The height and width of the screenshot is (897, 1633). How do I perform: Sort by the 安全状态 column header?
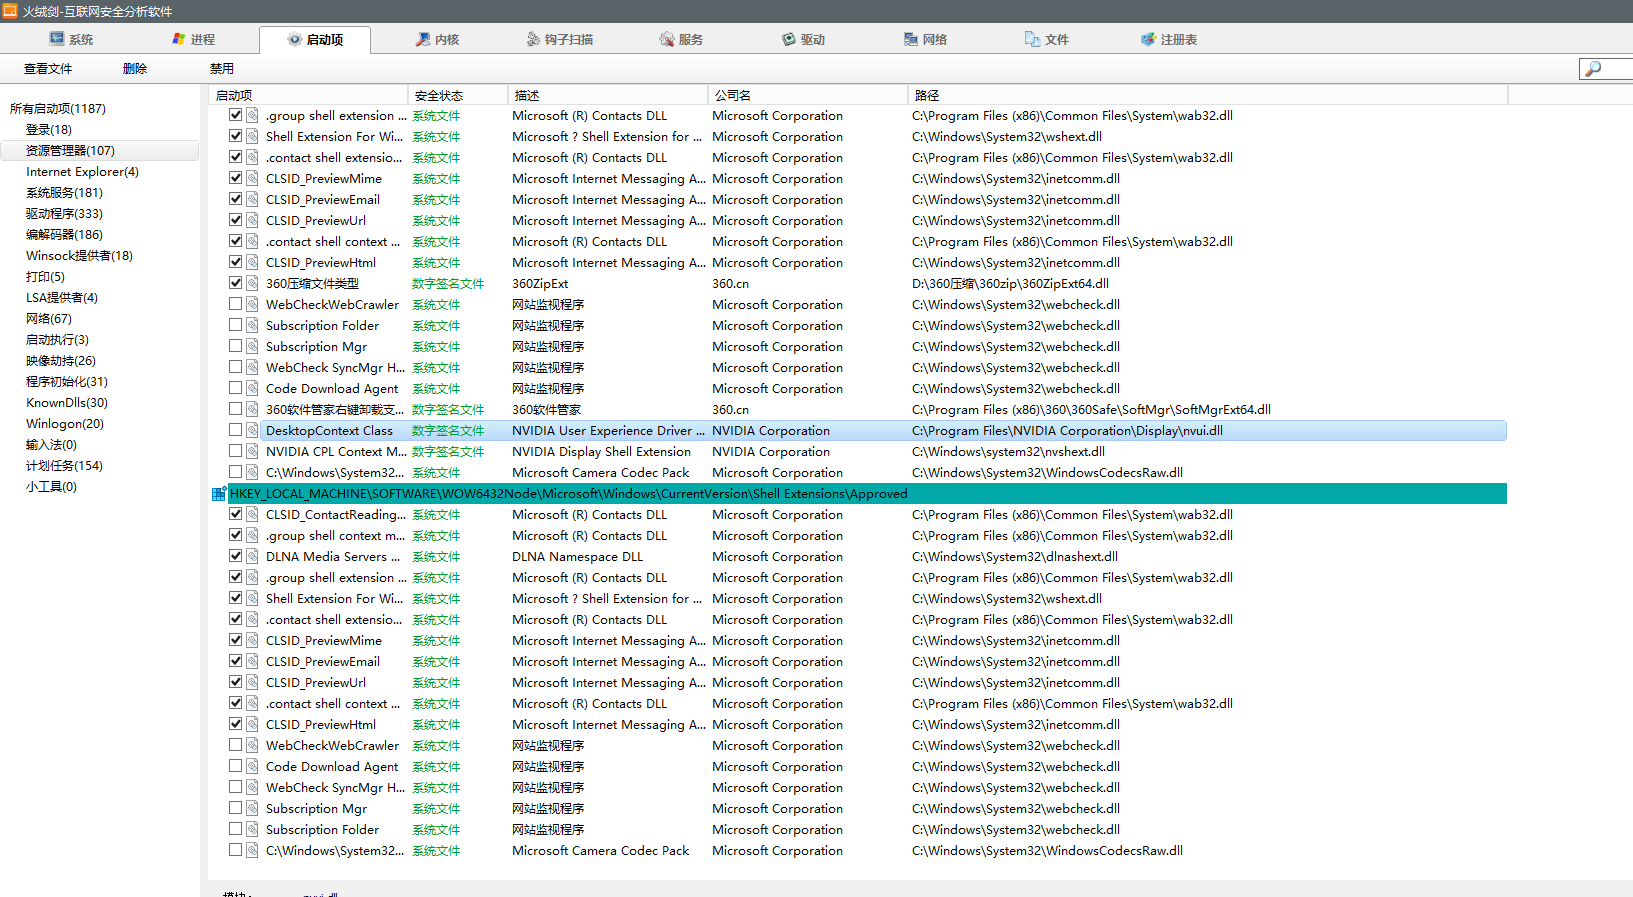(439, 95)
